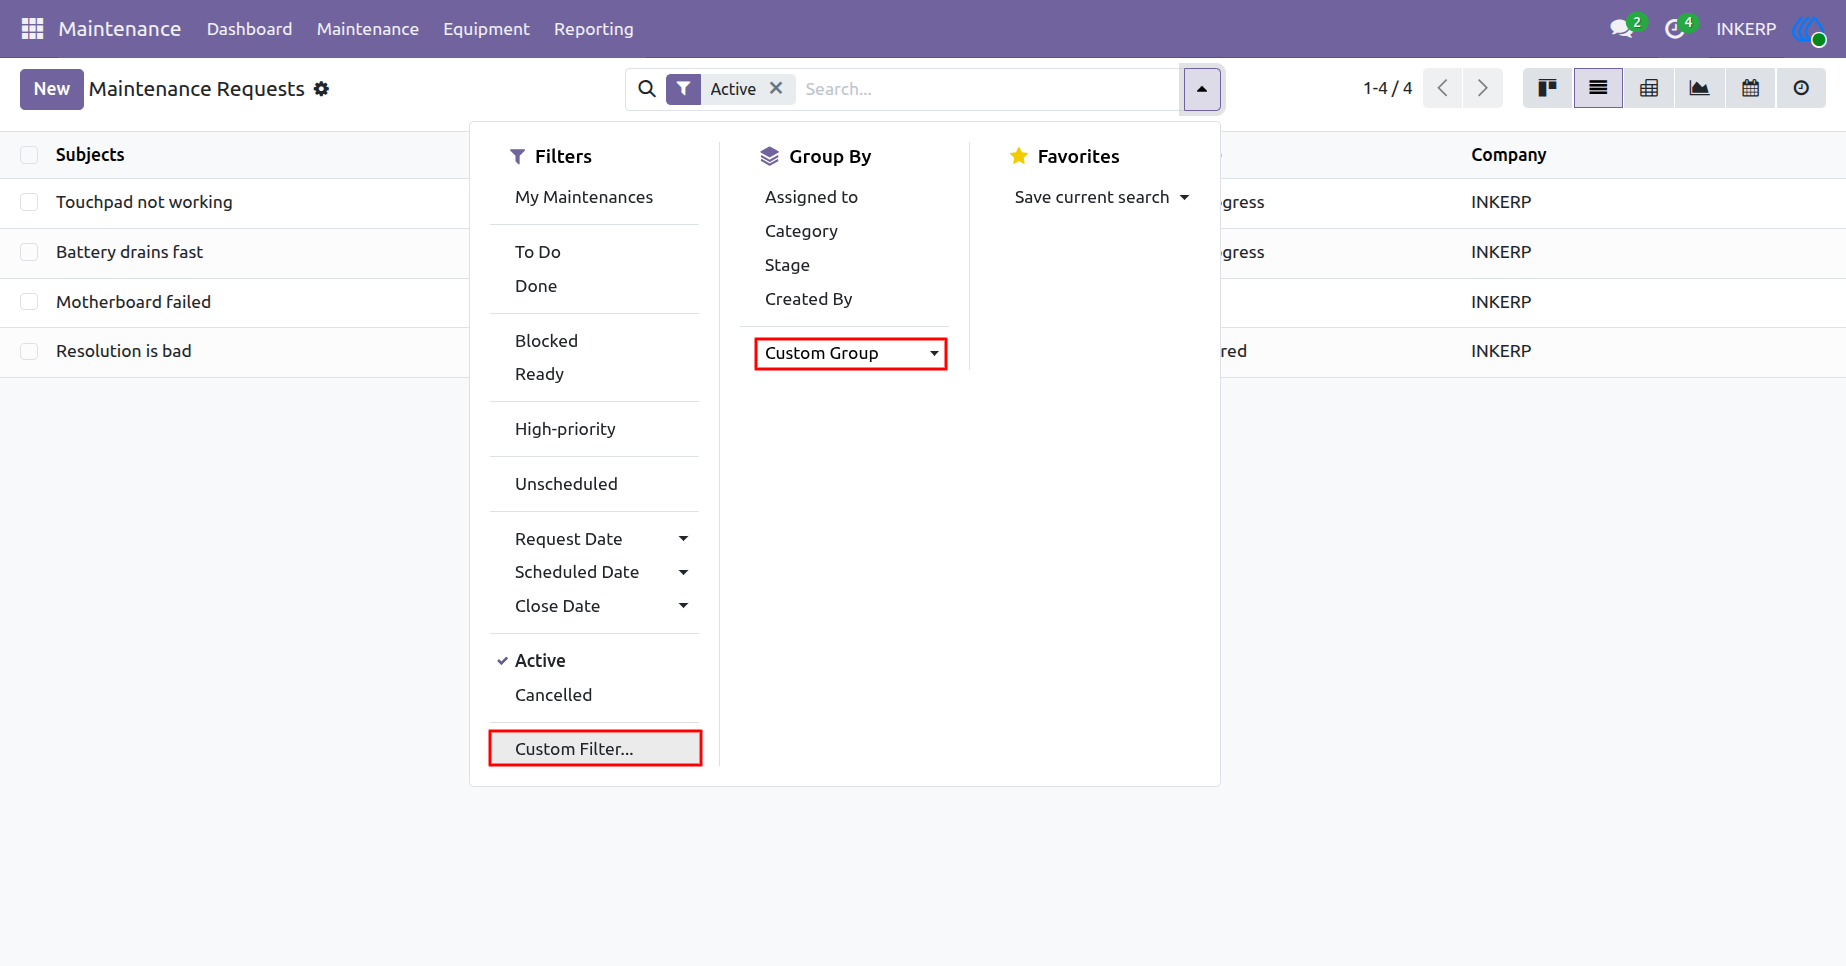Viewport: 1846px width, 966px height.
Task: Check the Motherboard failed row
Action: point(29,302)
